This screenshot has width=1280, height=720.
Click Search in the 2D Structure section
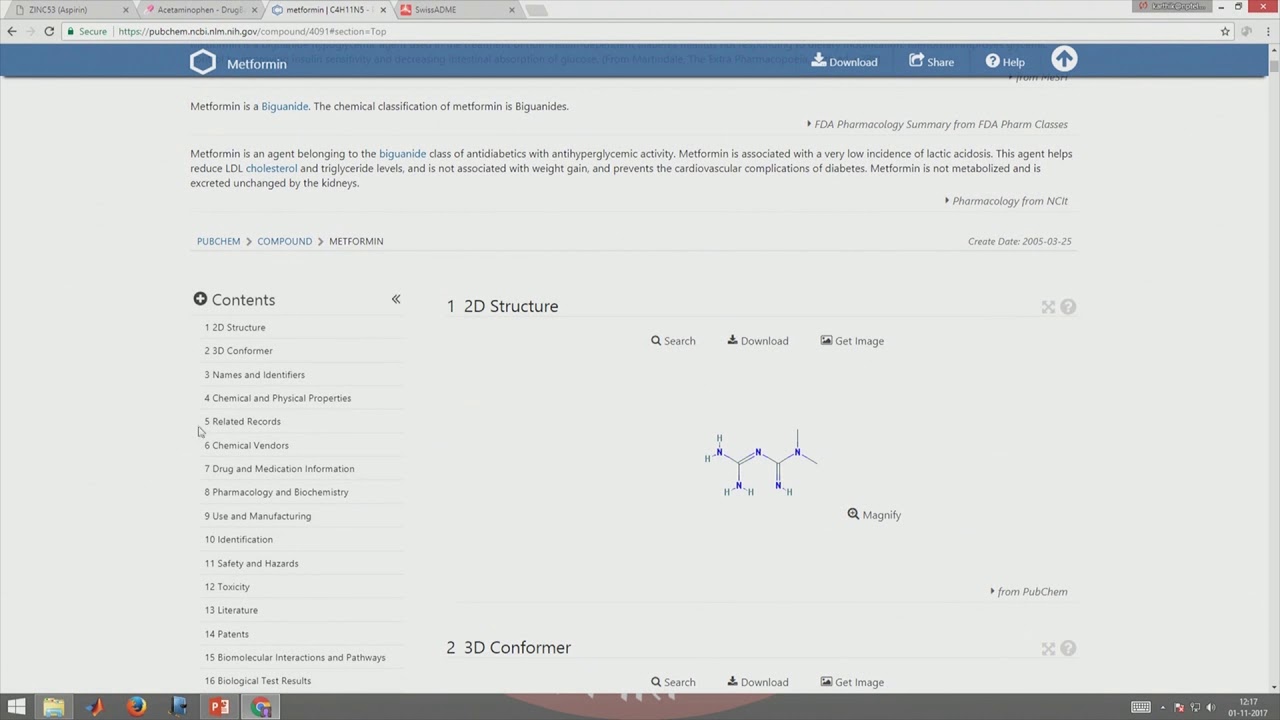point(673,341)
